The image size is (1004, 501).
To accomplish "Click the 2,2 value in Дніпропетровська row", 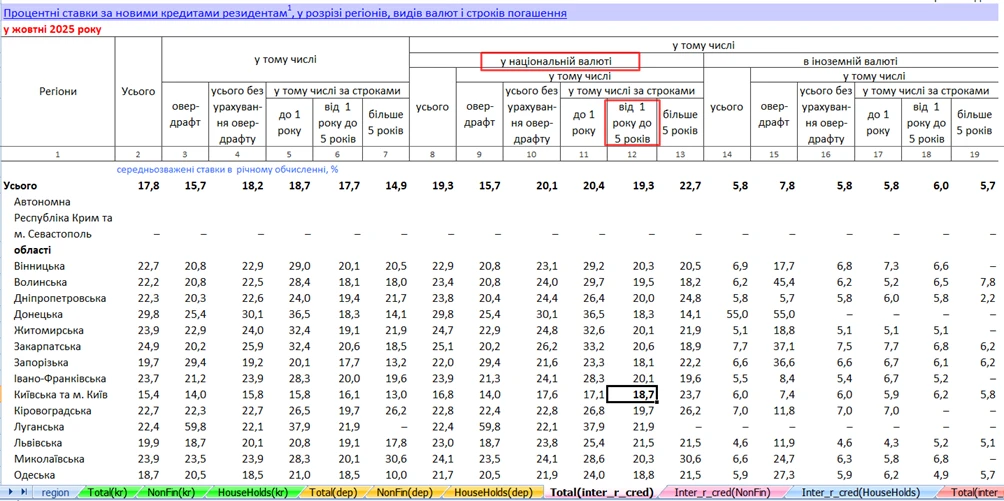I will (x=987, y=299).
